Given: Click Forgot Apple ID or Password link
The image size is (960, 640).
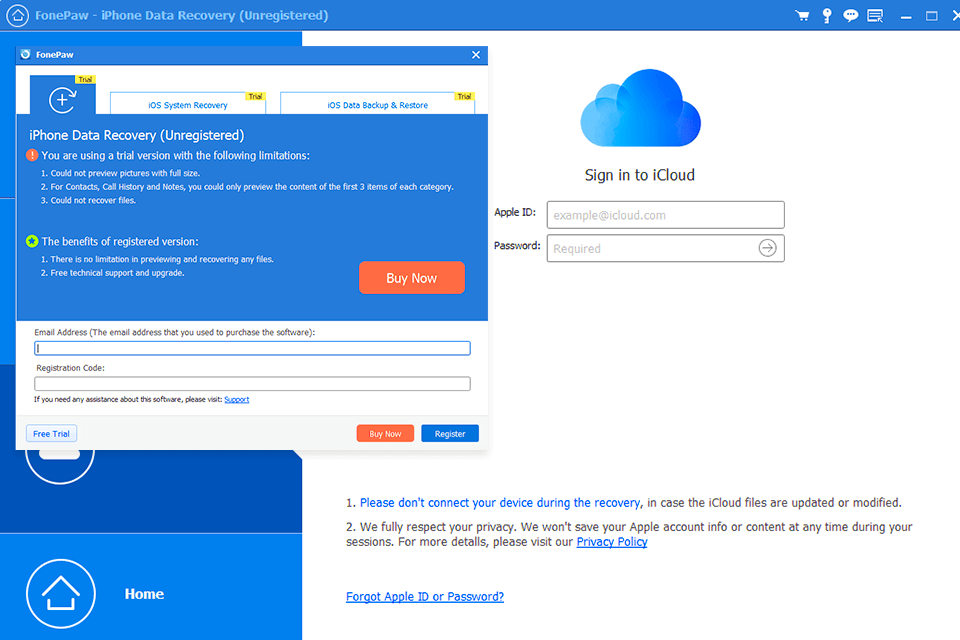Looking at the screenshot, I should tap(425, 597).
